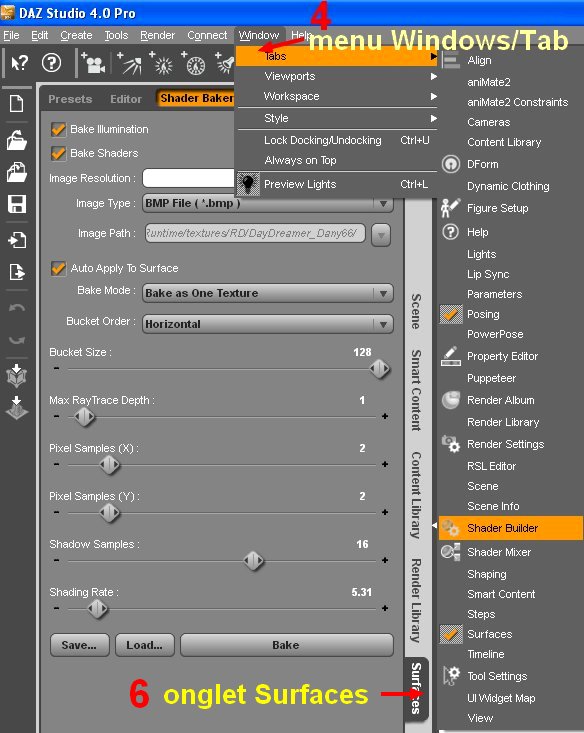Open Align from tabs submenu
584x733 pixels.
point(479,60)
